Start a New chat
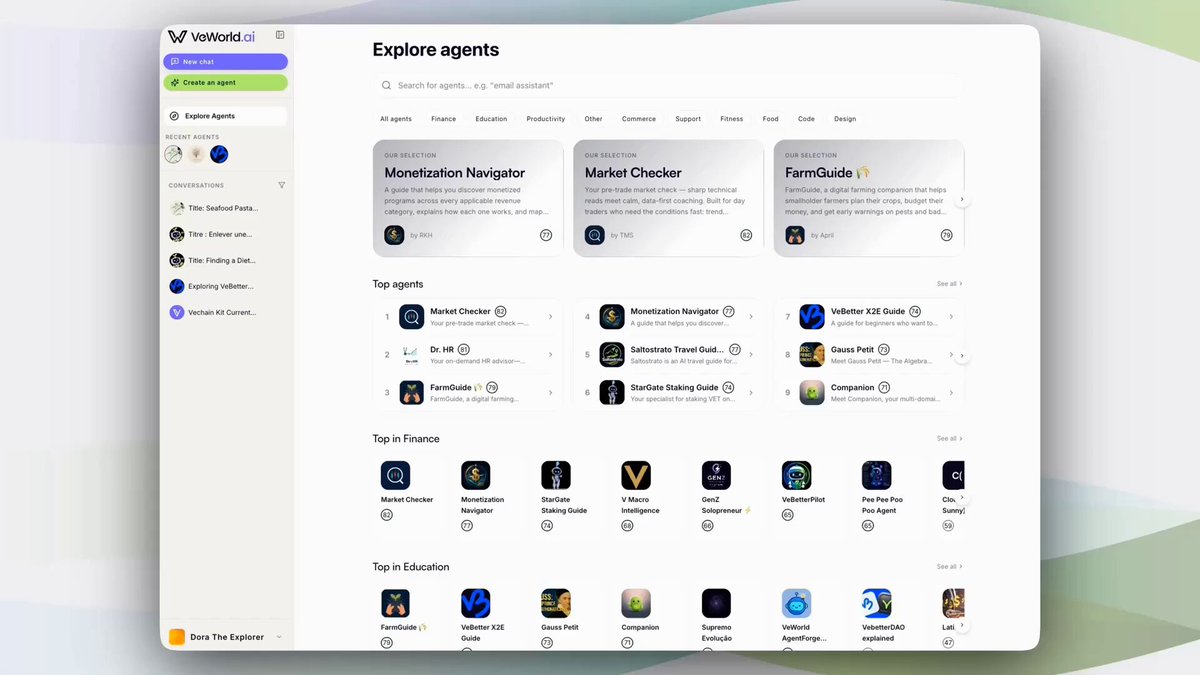 coord(226,62)
